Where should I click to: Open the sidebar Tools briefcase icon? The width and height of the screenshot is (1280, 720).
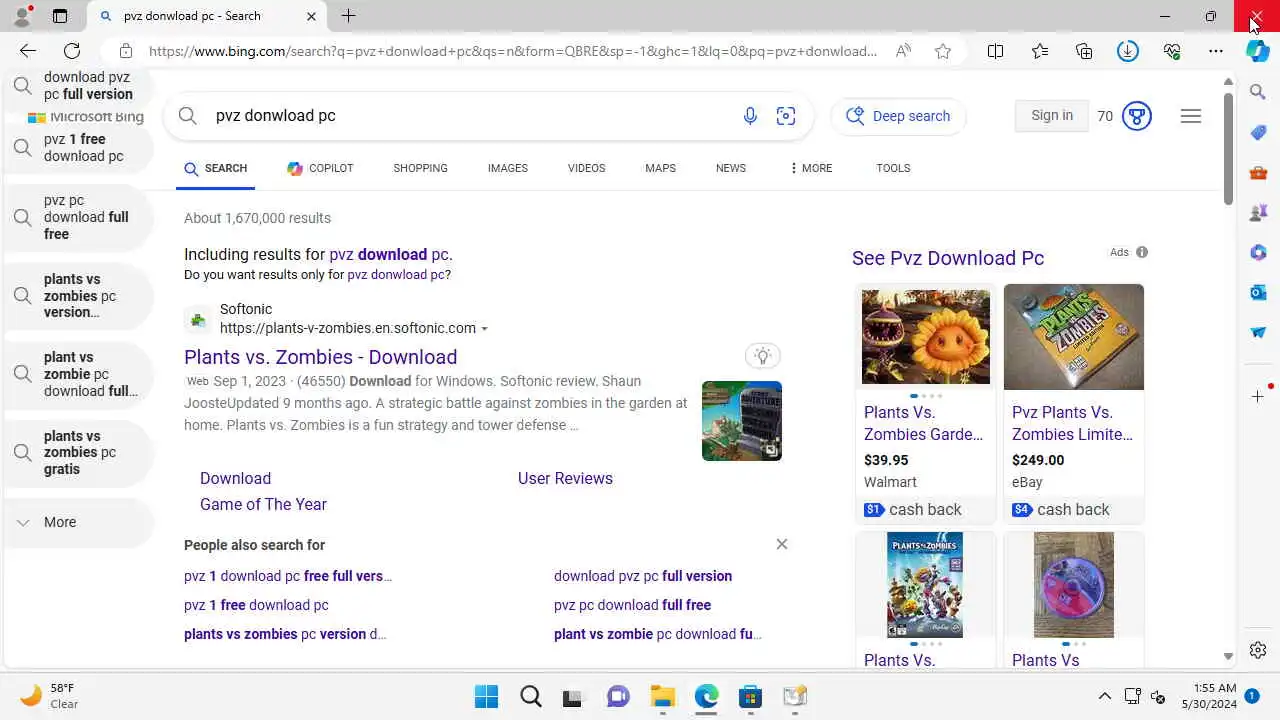[1258, 173]
